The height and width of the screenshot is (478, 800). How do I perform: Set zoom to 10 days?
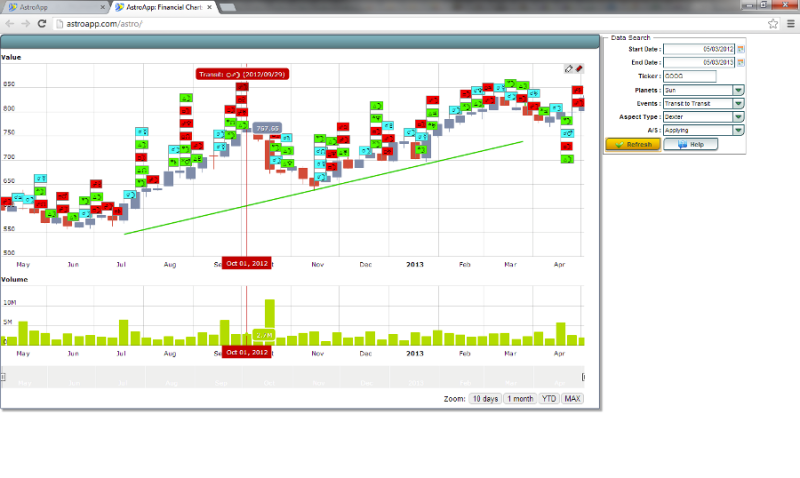(x=484, y=399)
